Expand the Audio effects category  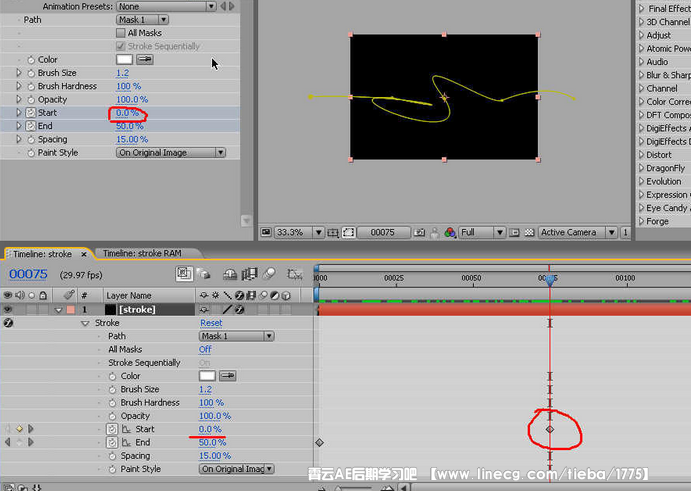(642, 62)
